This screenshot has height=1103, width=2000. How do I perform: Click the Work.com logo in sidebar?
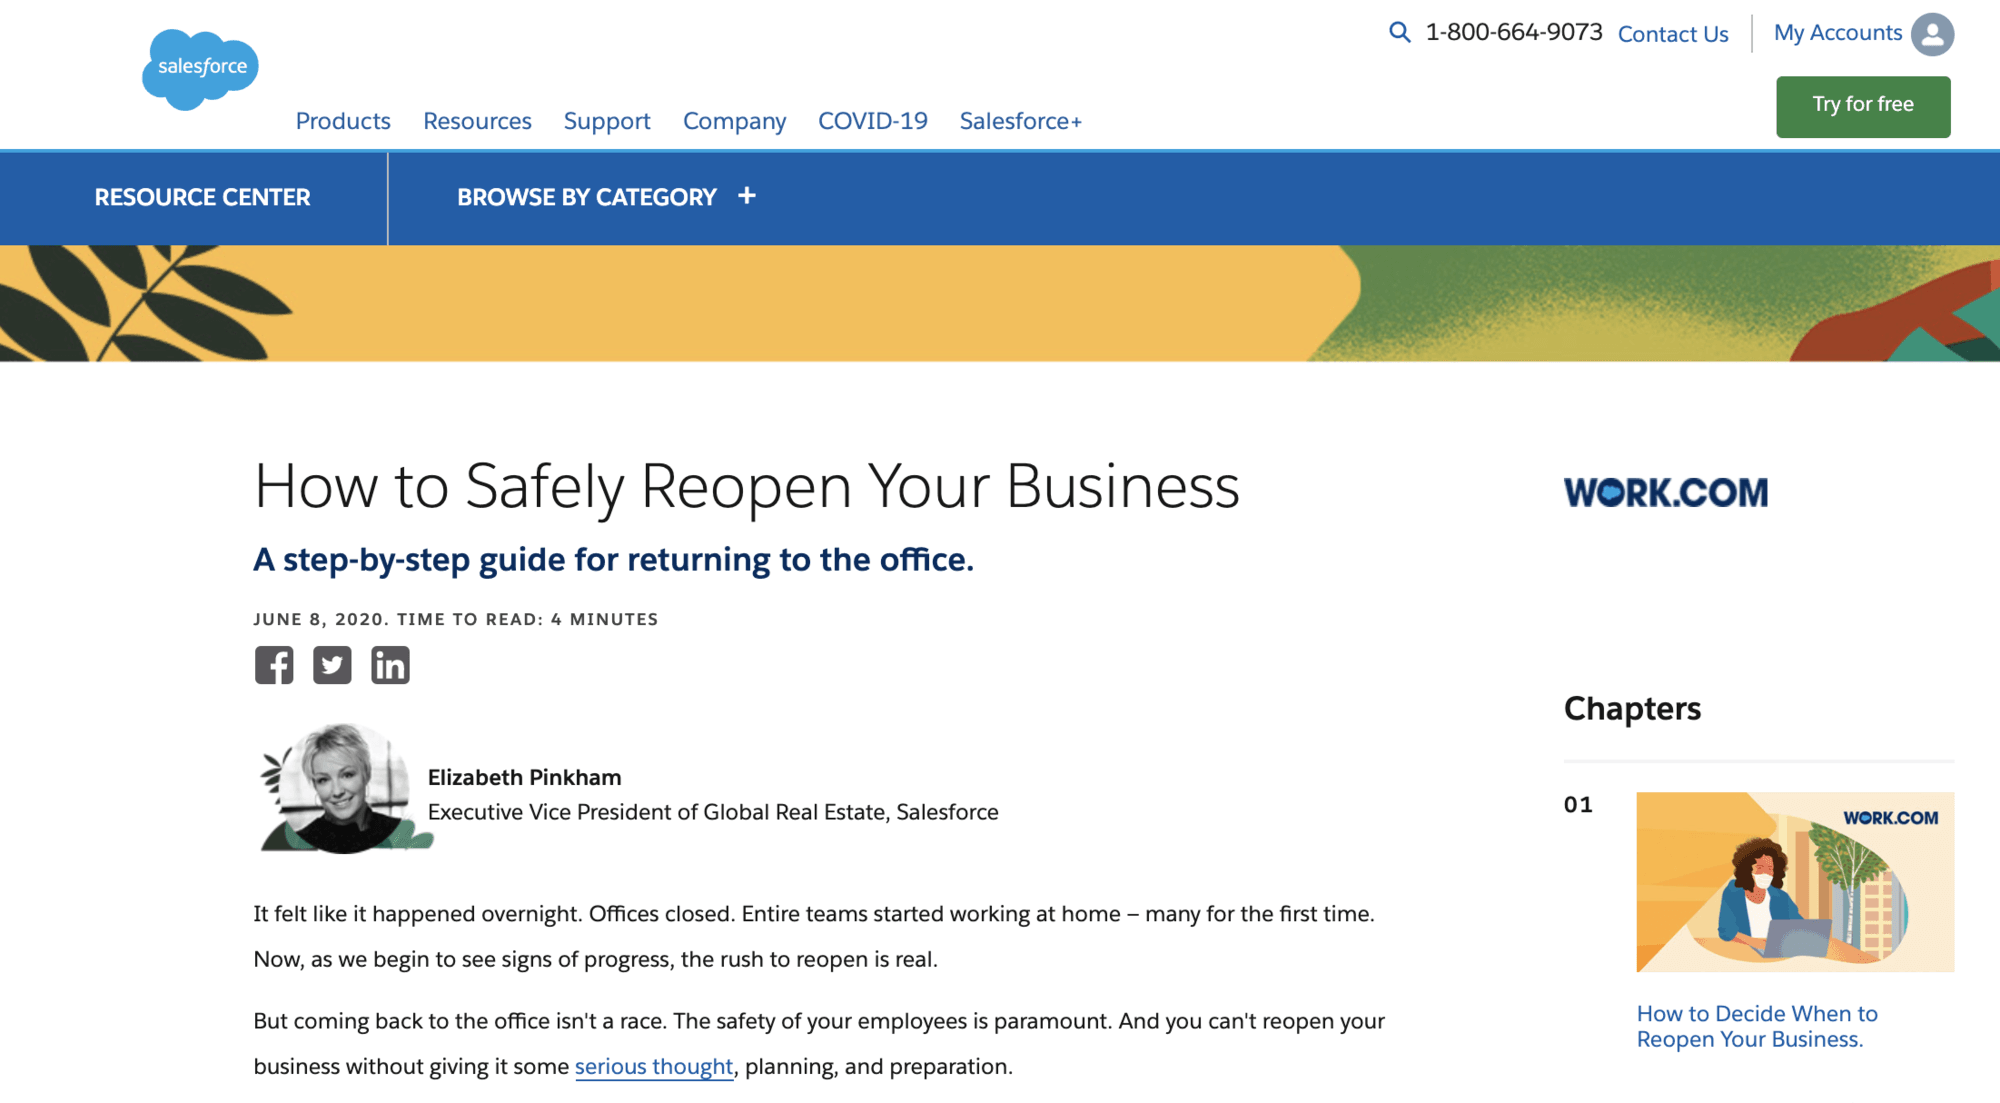(1666, 492)
